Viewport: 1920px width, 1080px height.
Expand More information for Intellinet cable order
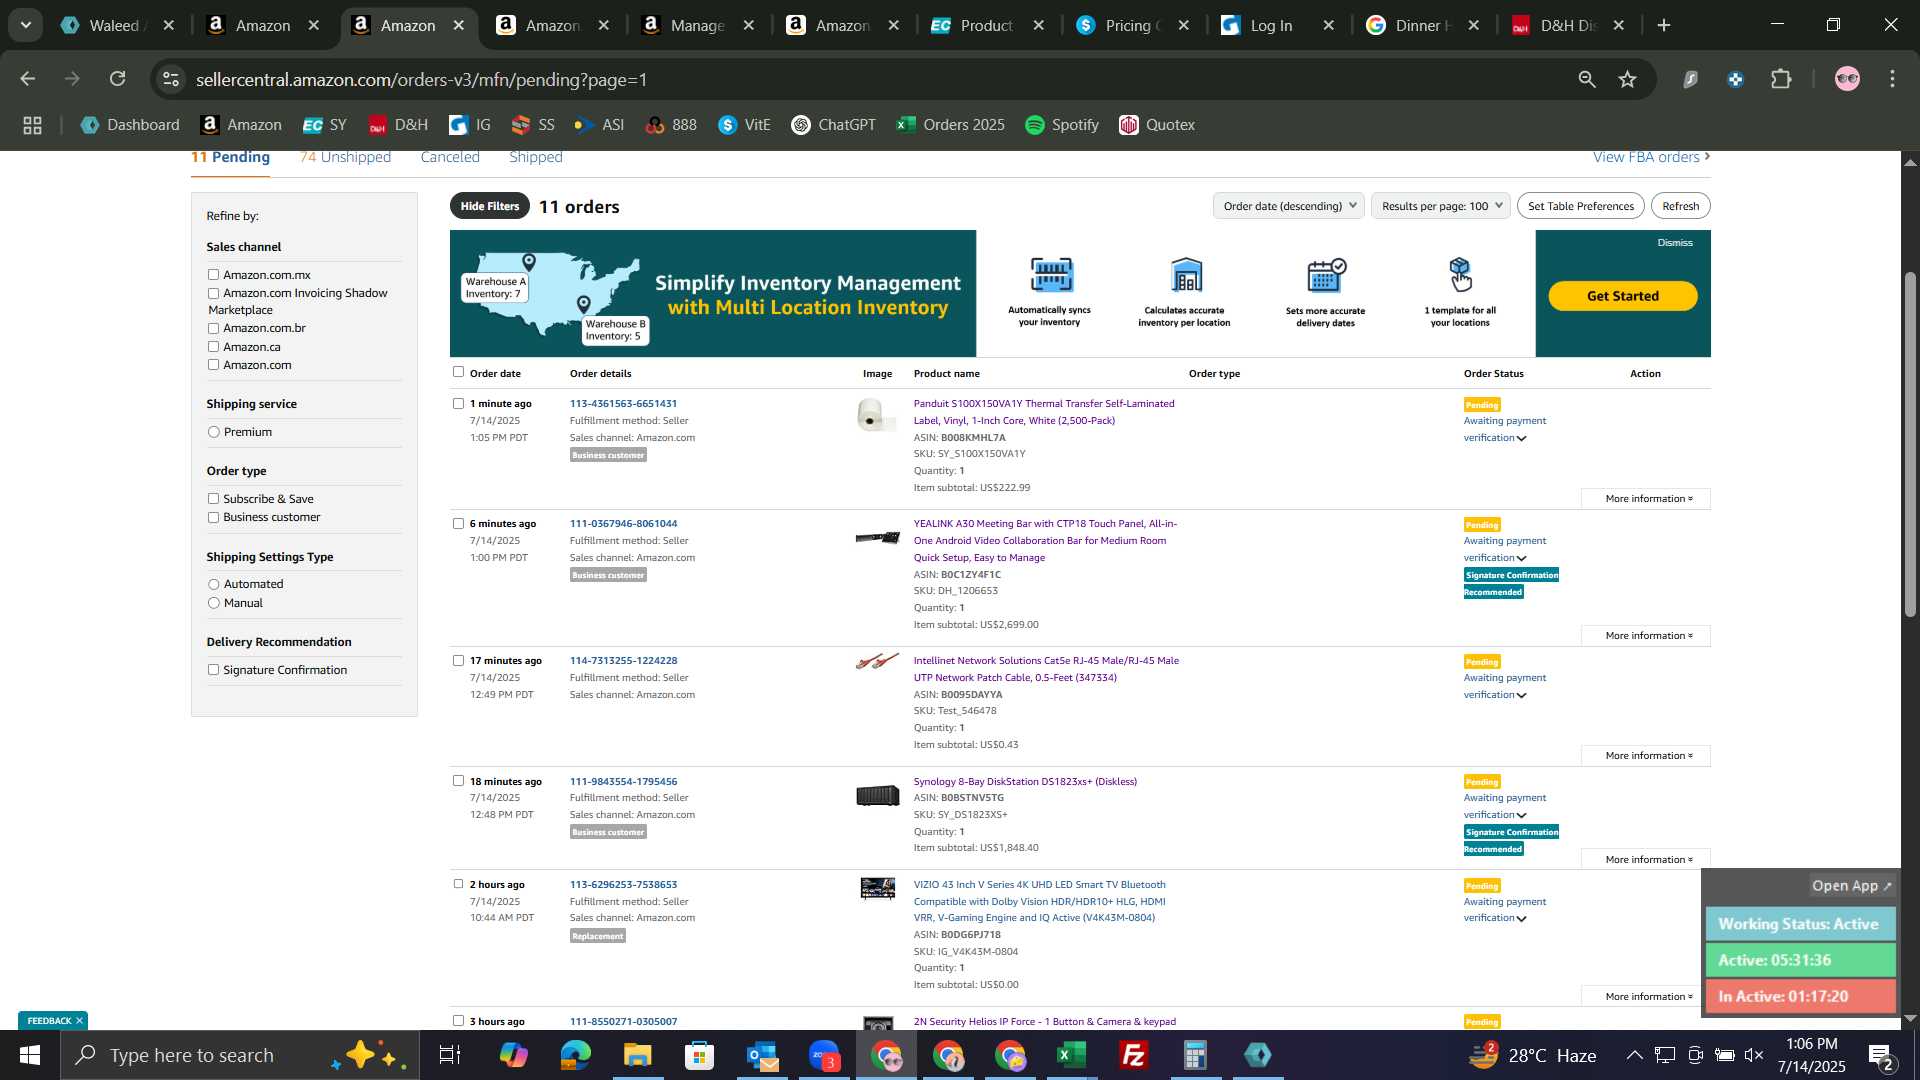point(1646,756)
